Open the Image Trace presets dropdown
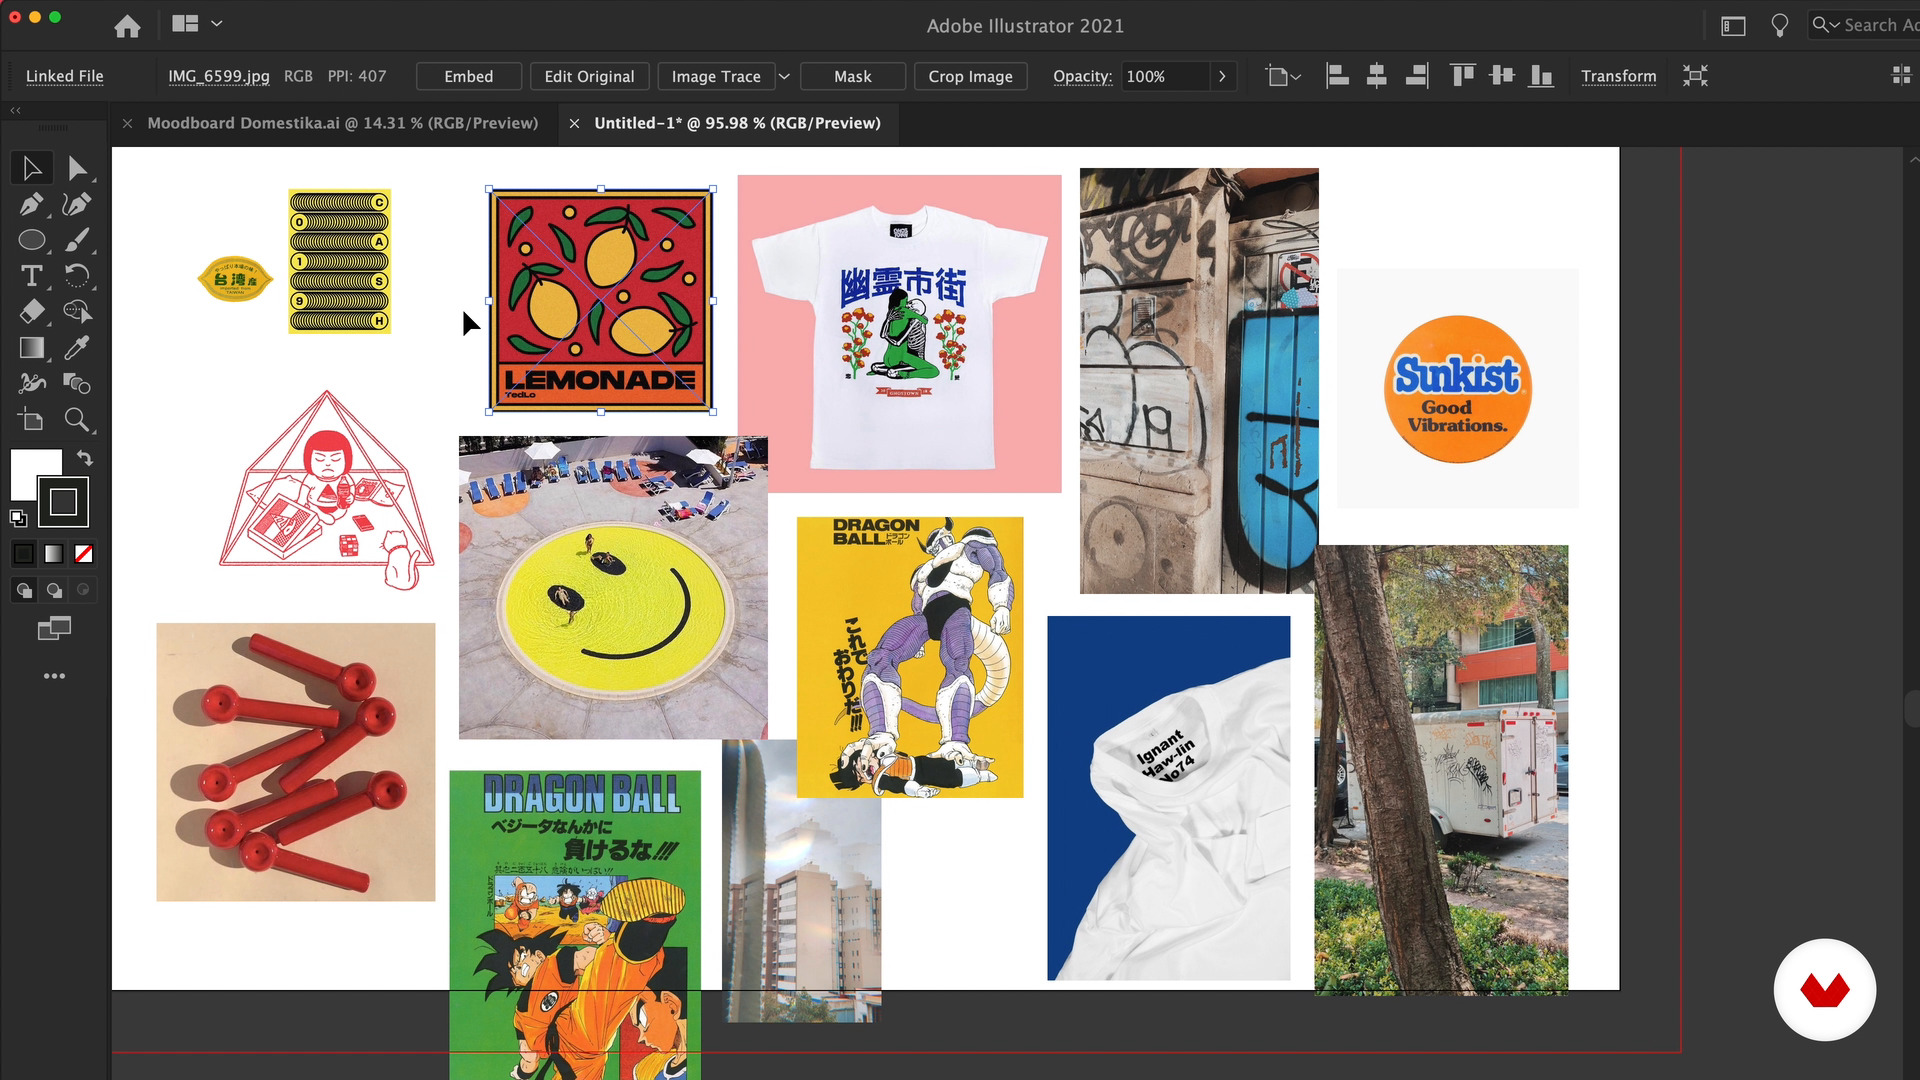 pyautogui.click(x=784, y=76)
